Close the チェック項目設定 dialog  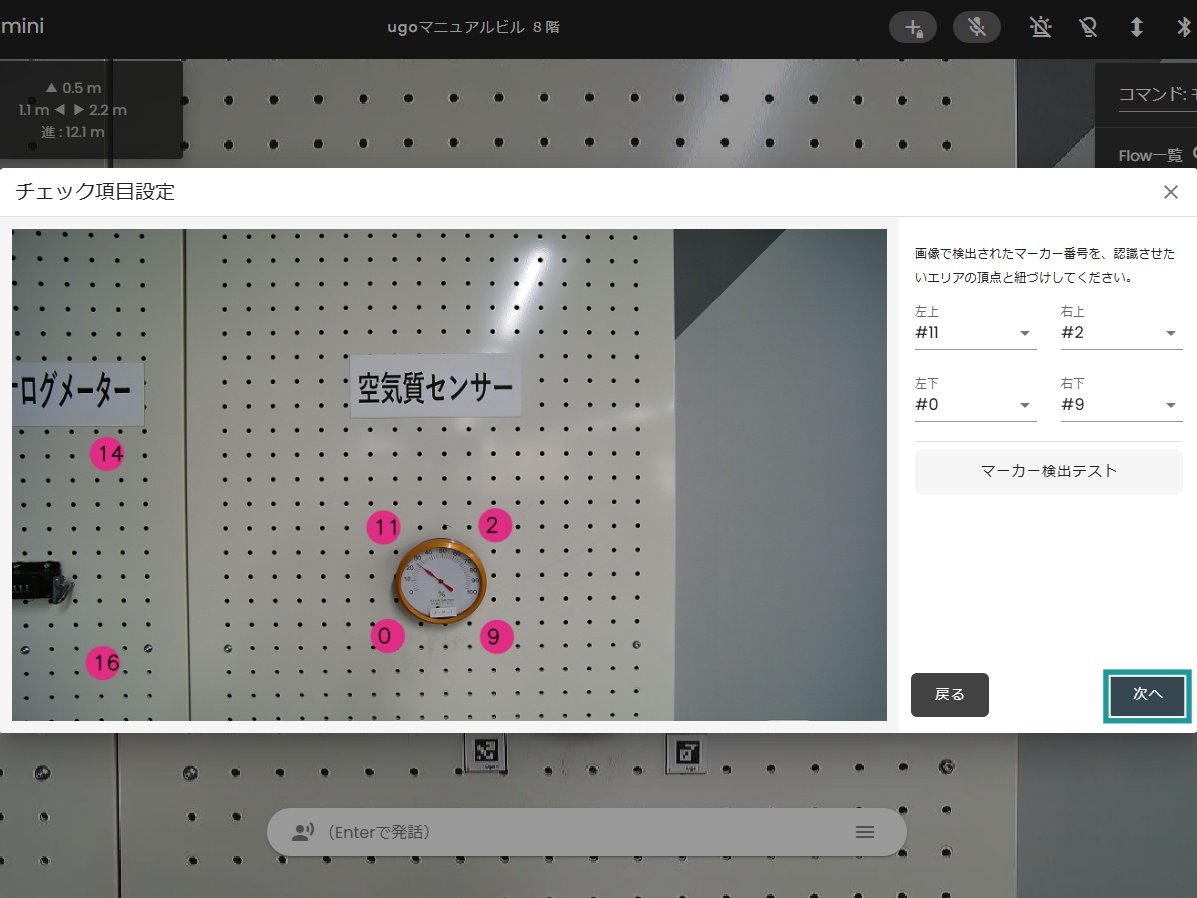[x=1171, y=192]
